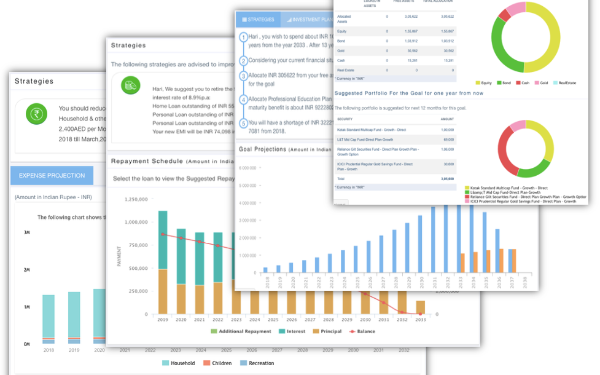Click the green coins loan strategy icon
Viewport: 600px width, 375px height.
(x=130, y=85)
